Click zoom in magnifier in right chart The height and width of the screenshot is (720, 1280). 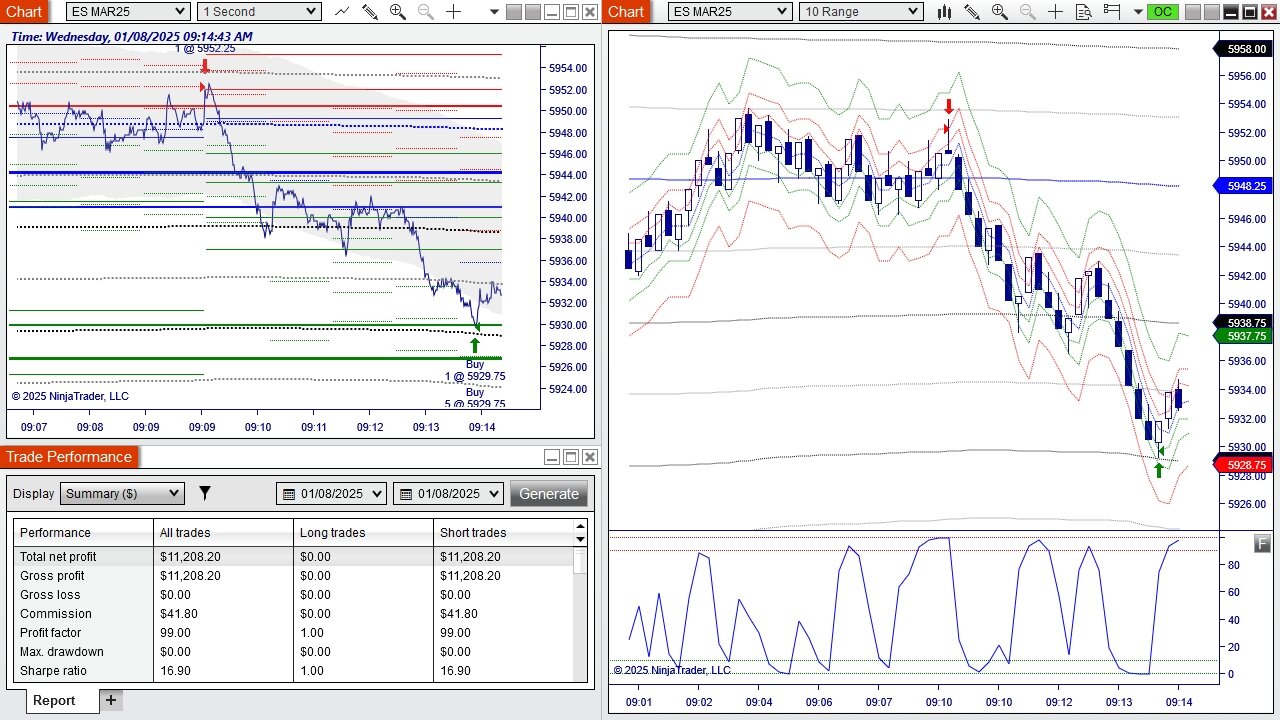1000,12
